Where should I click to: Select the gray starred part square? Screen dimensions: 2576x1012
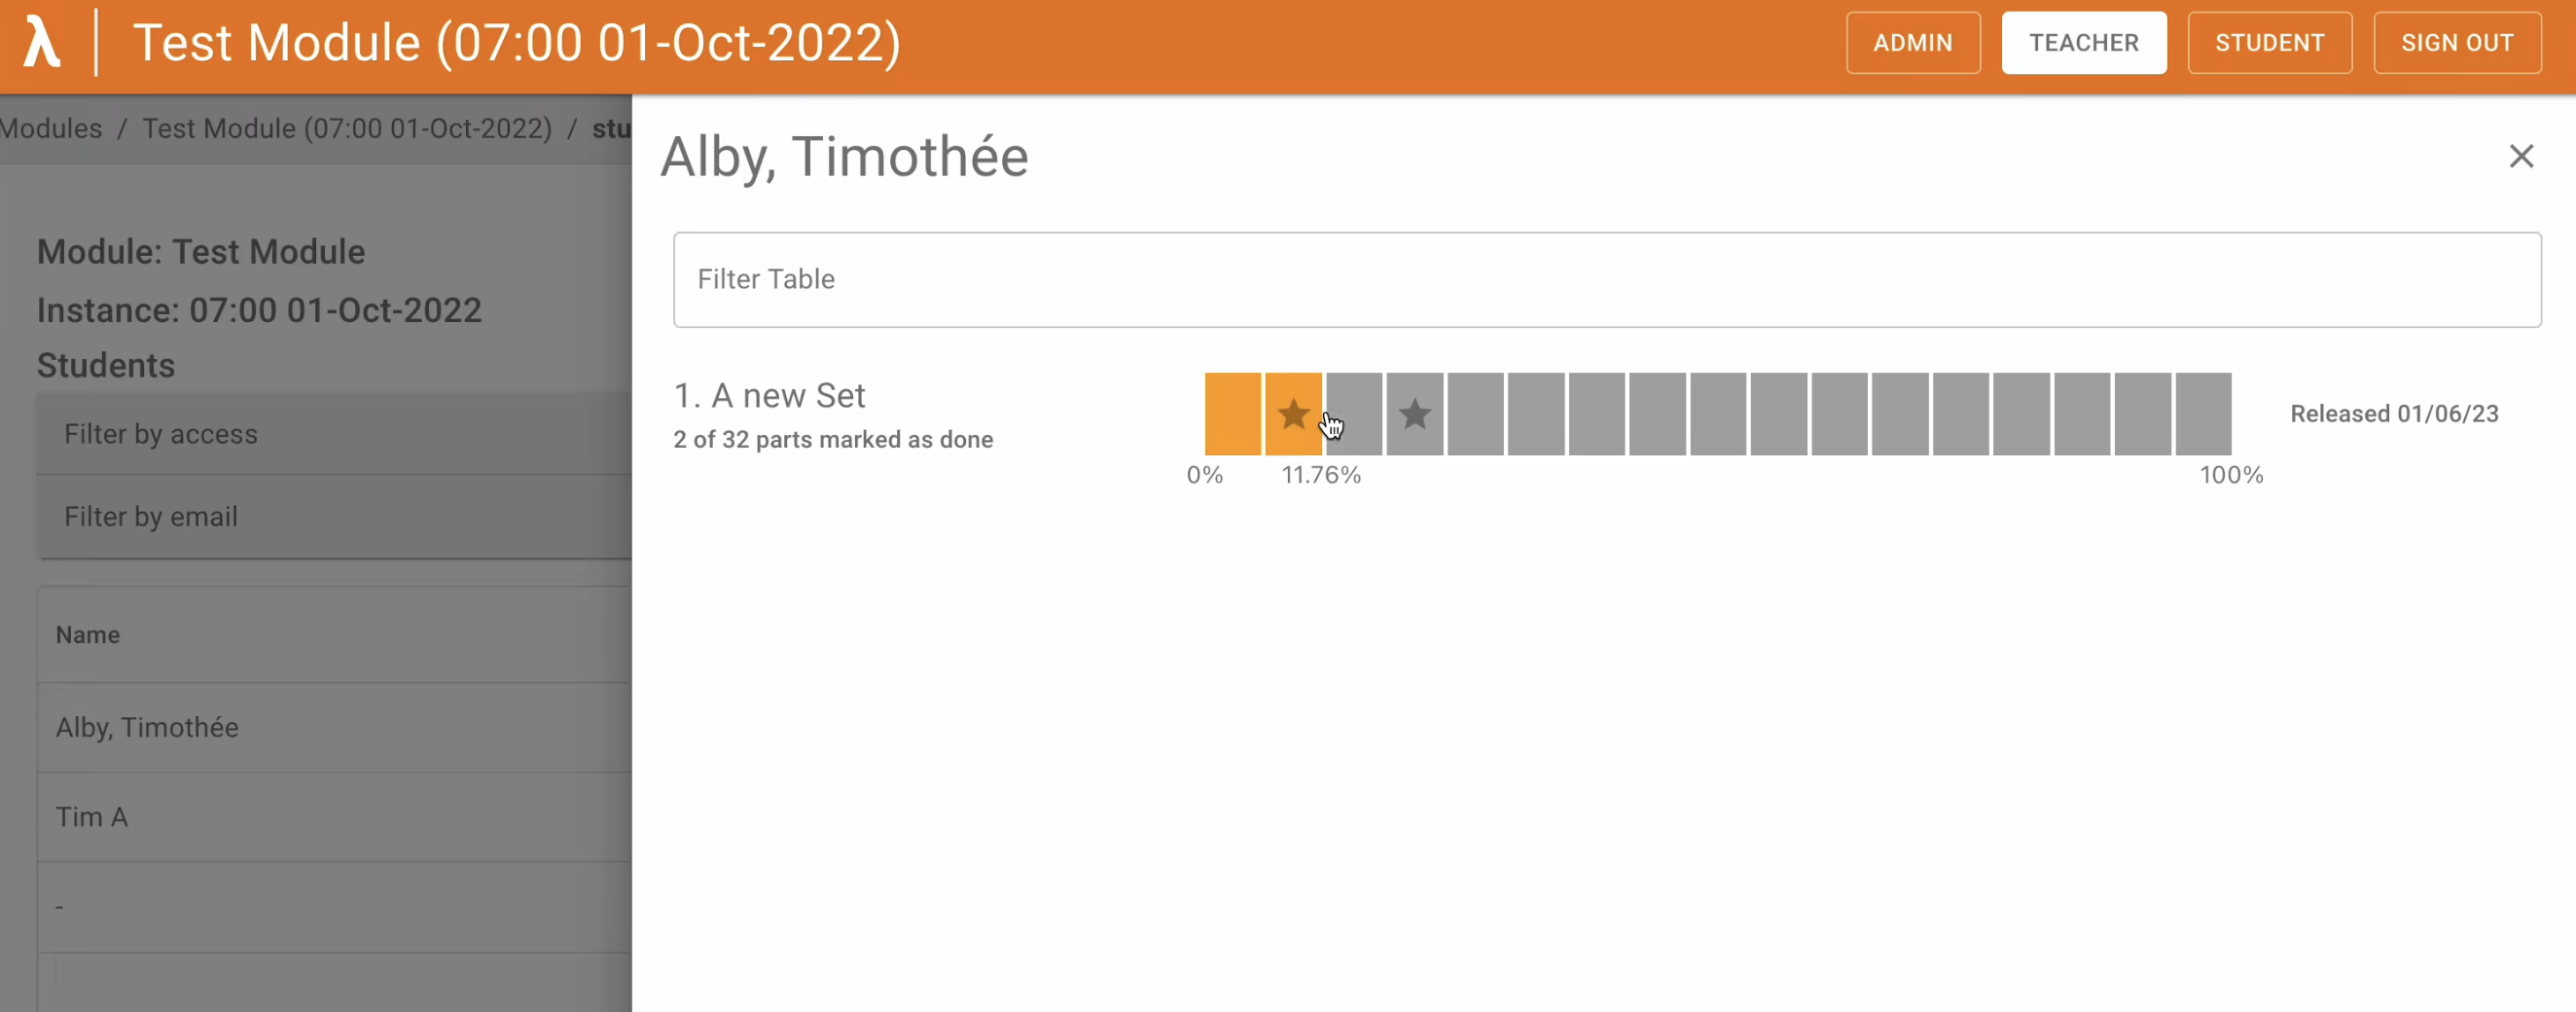pyautogui.click(x=1414, y=414)
